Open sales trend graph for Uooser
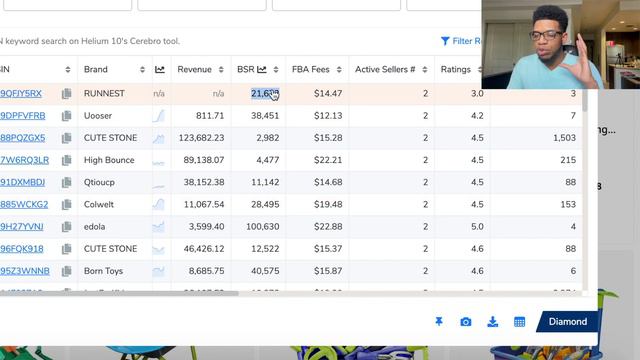Screen dimensions: 640x360 coord(159,116)
